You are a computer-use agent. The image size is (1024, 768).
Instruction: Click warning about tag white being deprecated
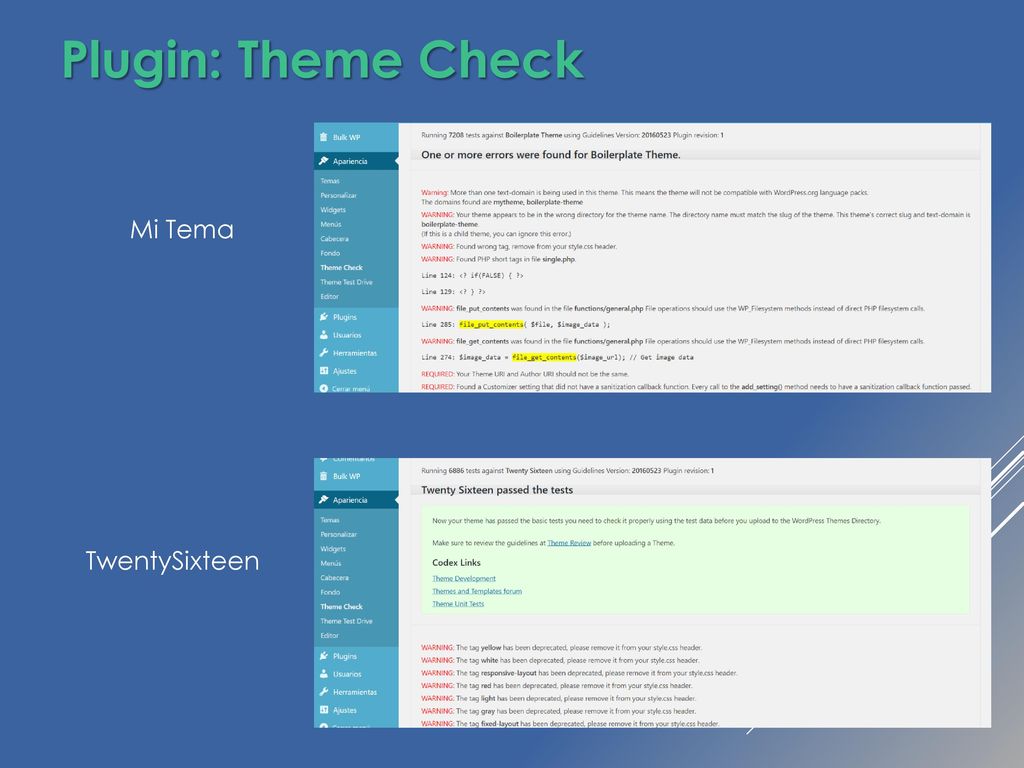[x=560, y=660]
